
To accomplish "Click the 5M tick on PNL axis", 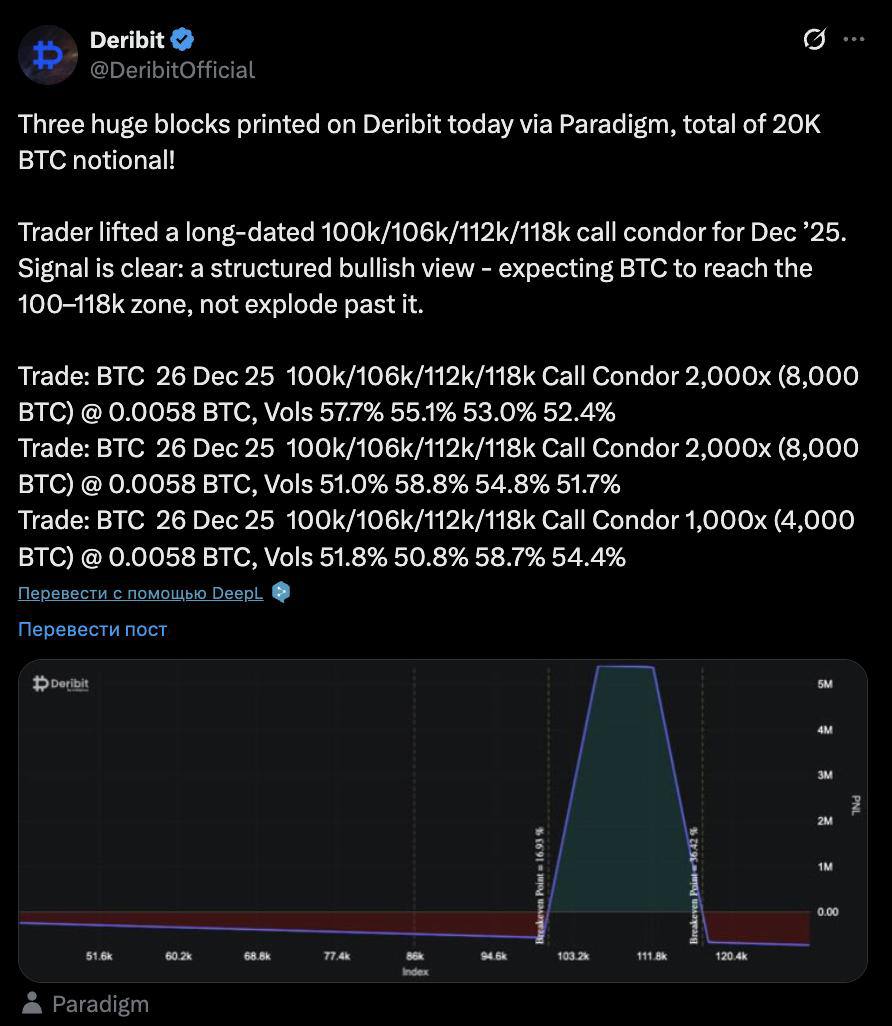I will click(x=826, y=684).
